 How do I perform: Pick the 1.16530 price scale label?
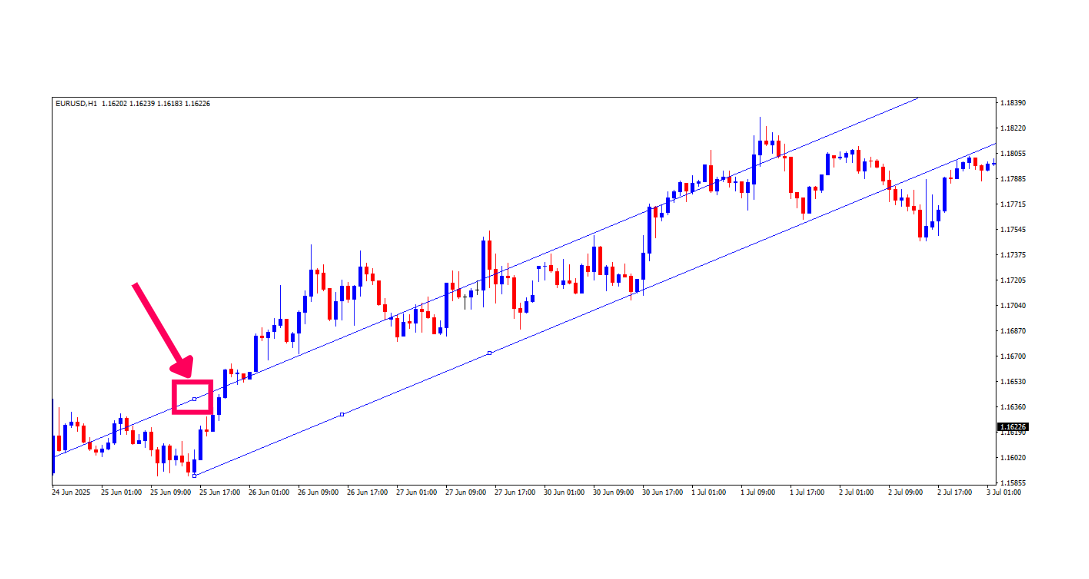point(1012,382)
